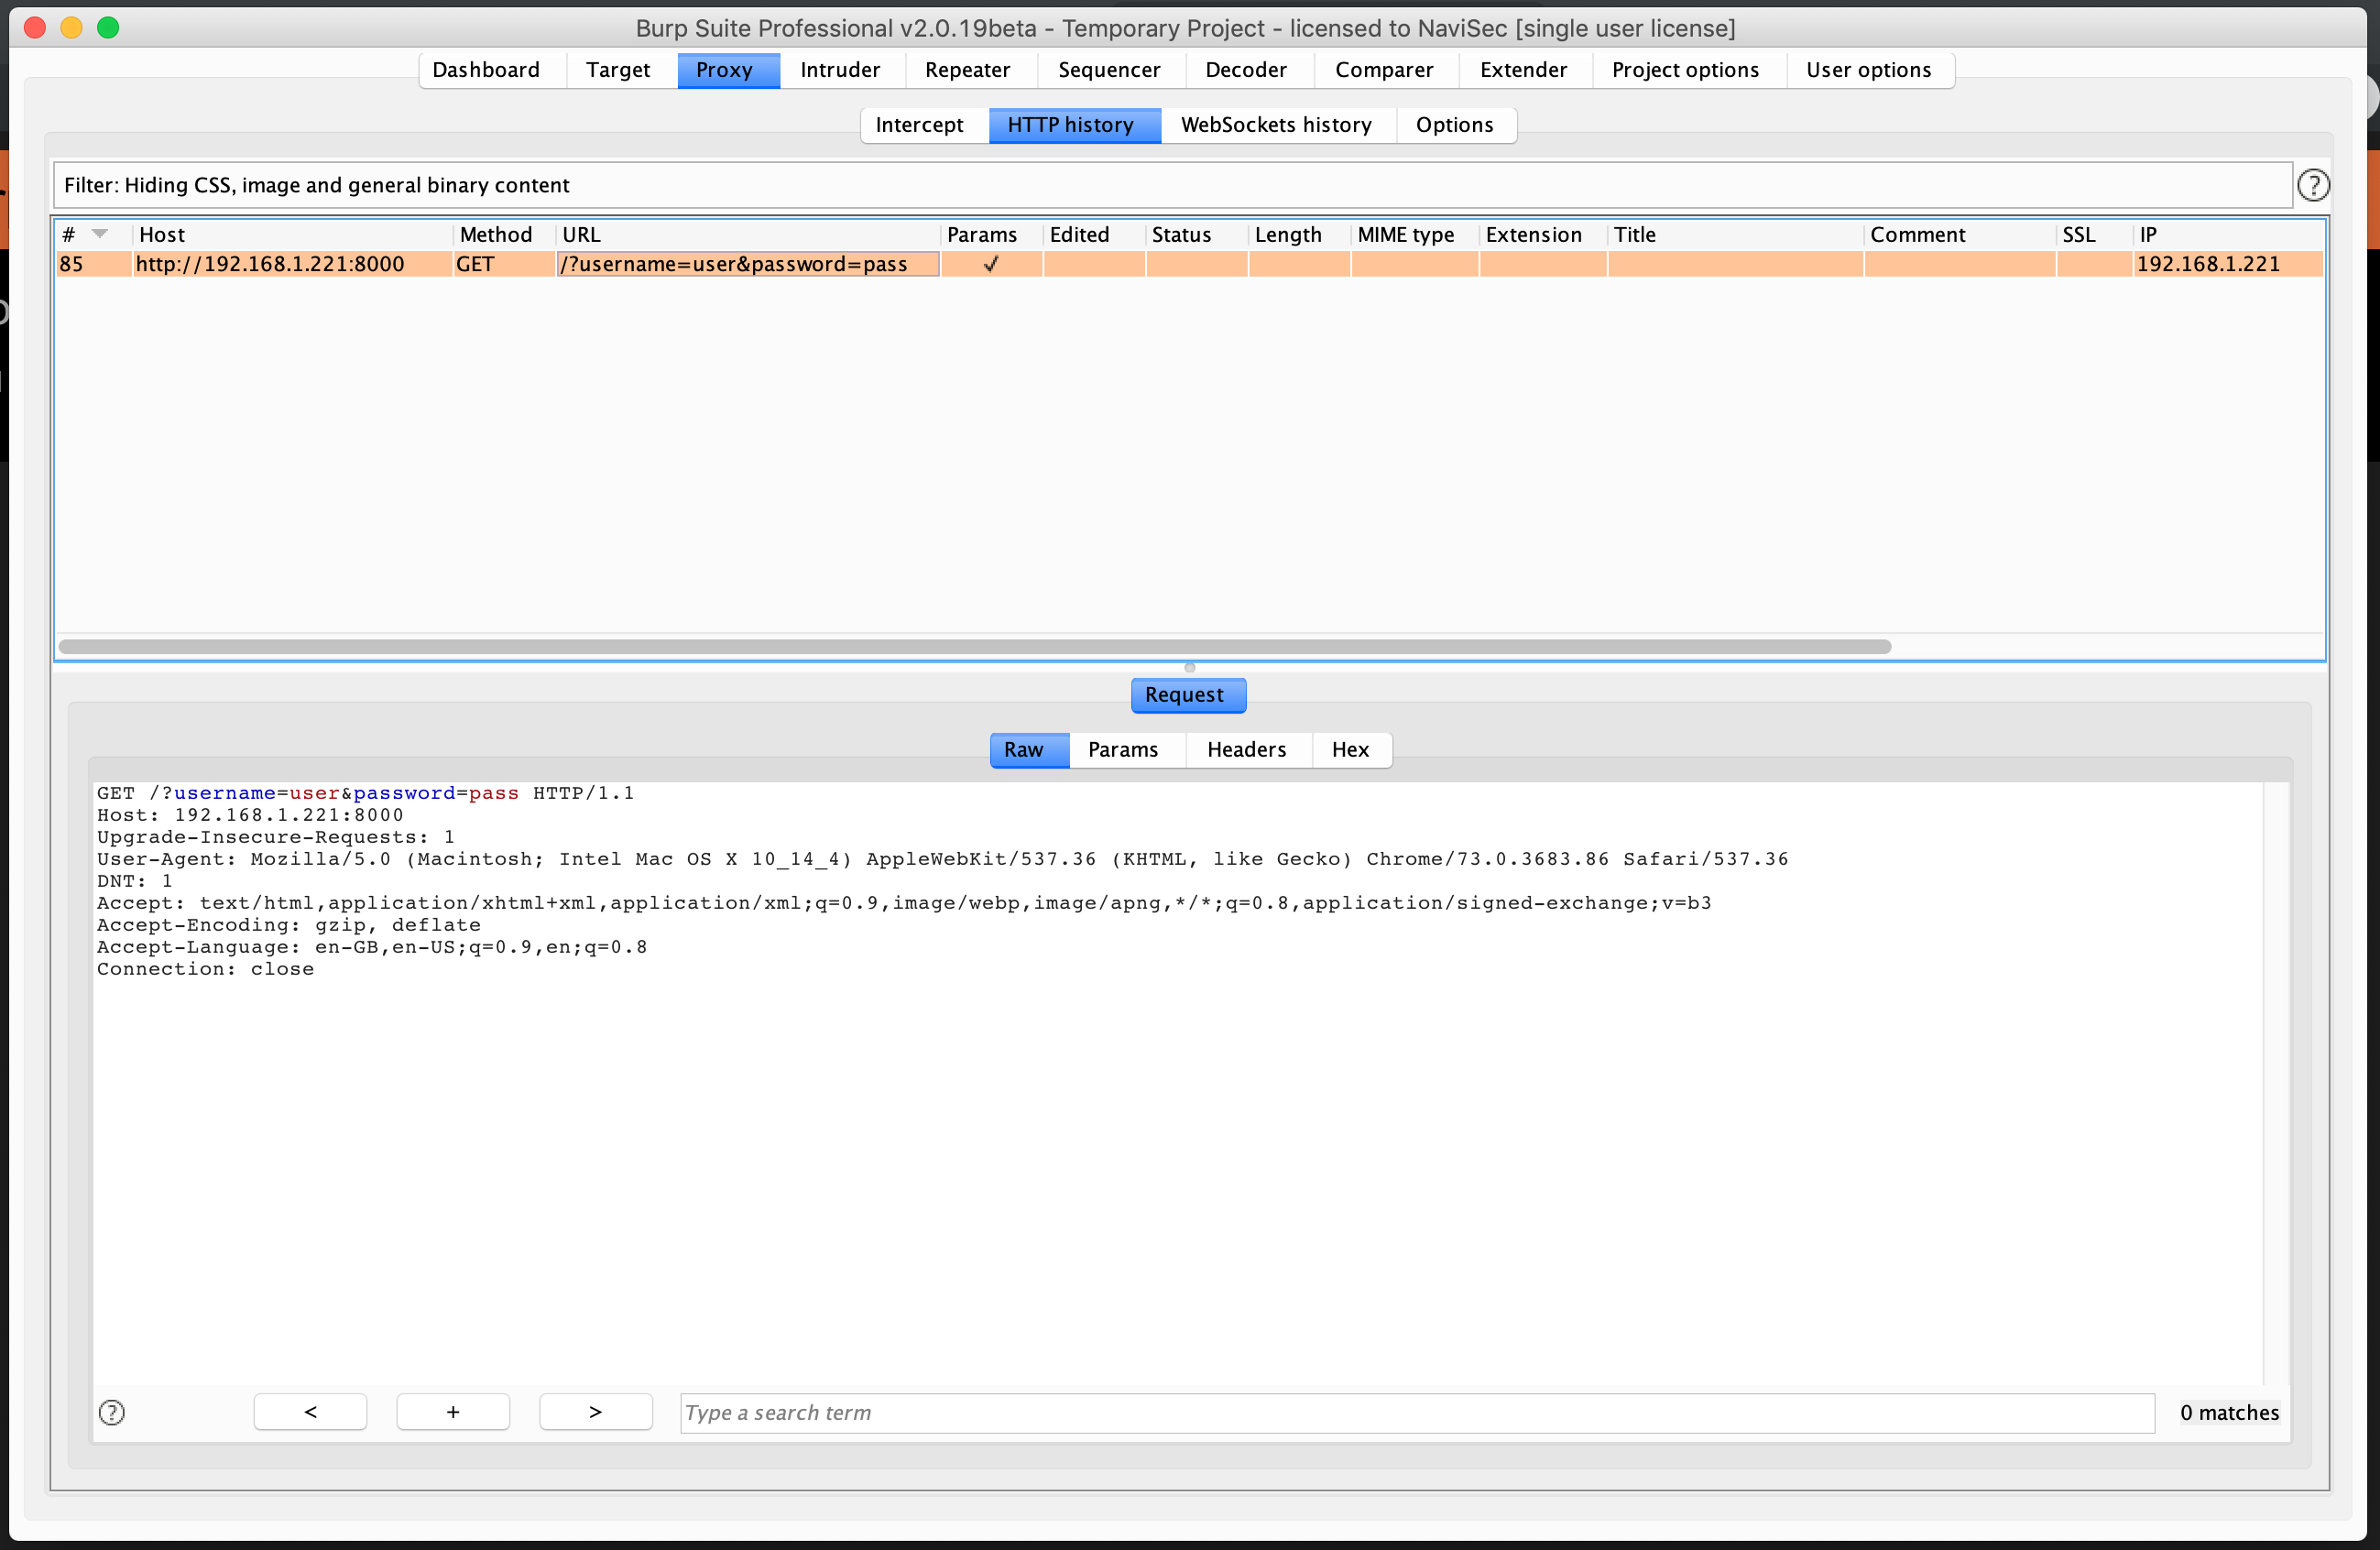The height and width of the screenshot is (1550, 2380).
Task: Open the Extender tab
Action: coord(1523,70)
